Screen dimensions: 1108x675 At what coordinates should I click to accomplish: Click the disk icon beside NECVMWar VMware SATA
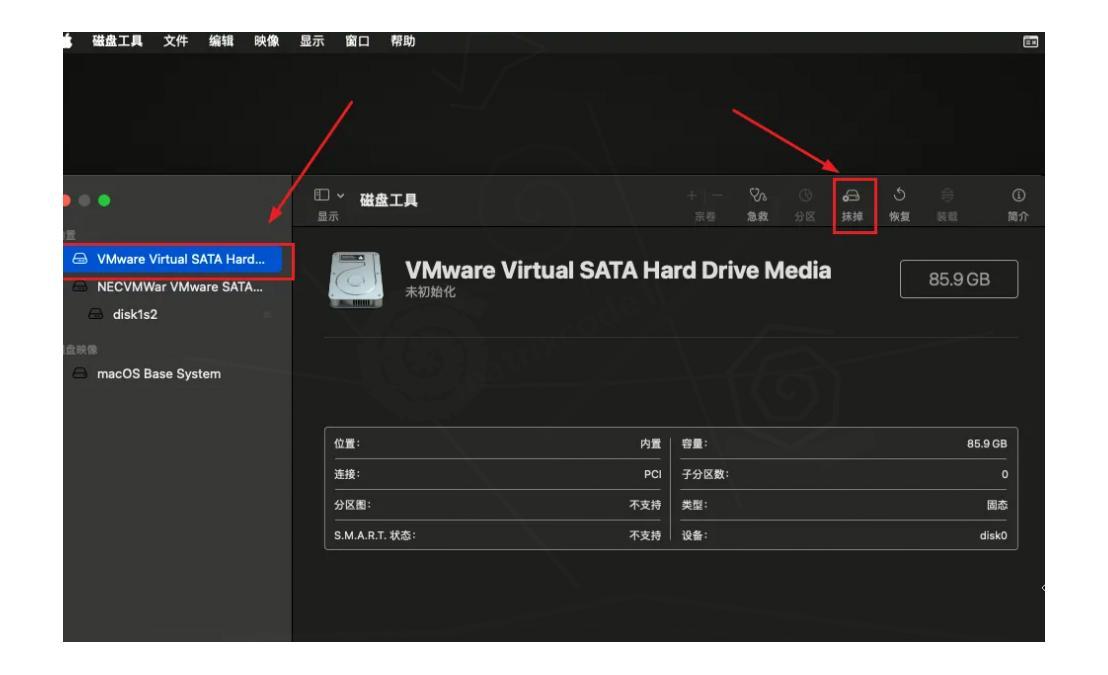80,286
